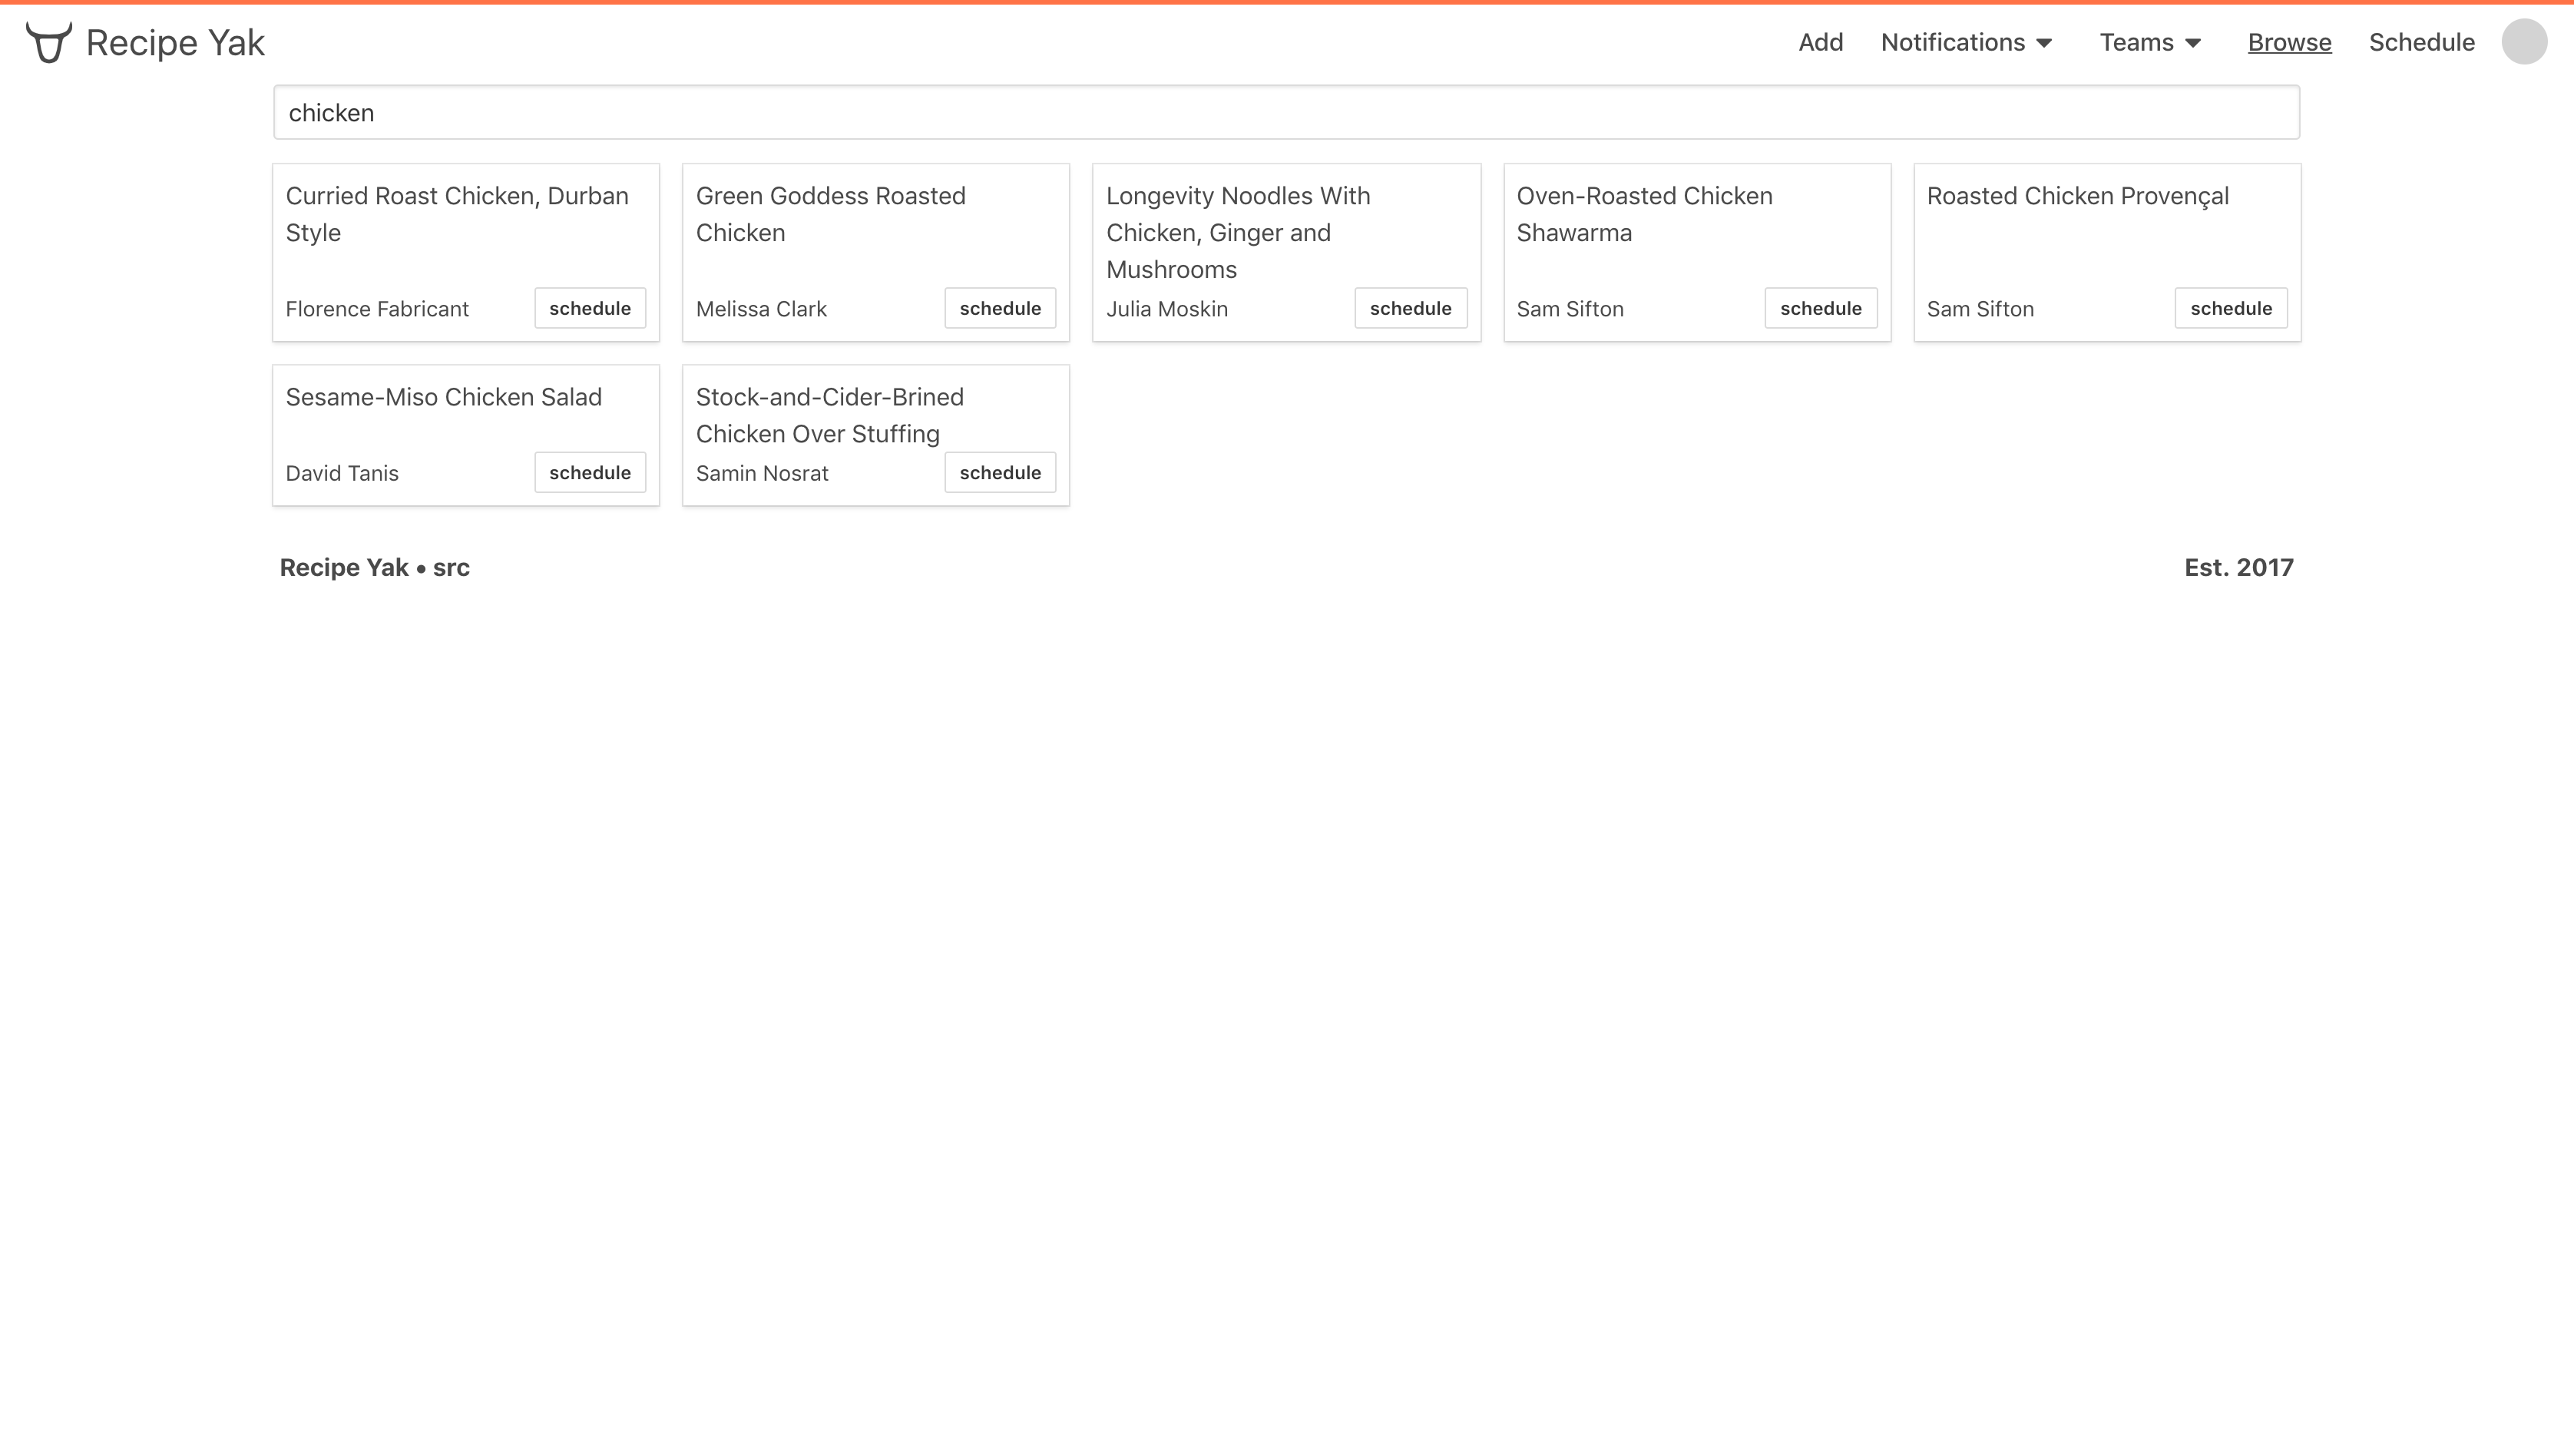Expand the Teams dropdown
The width and height of the screenshot is (2574, 1456).
[2150, 42]
